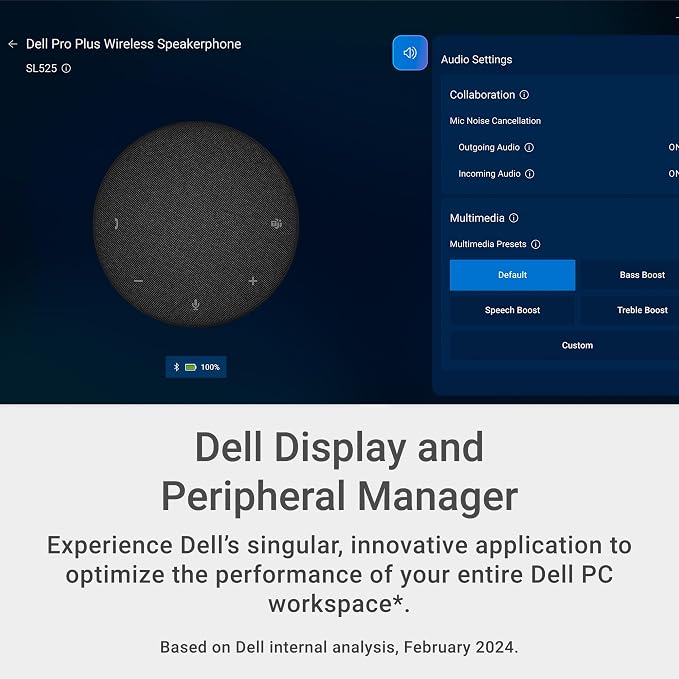Show info for Multimedia Presets
The height and width of the screenshot is (679, 679).
tap(536, 244)
